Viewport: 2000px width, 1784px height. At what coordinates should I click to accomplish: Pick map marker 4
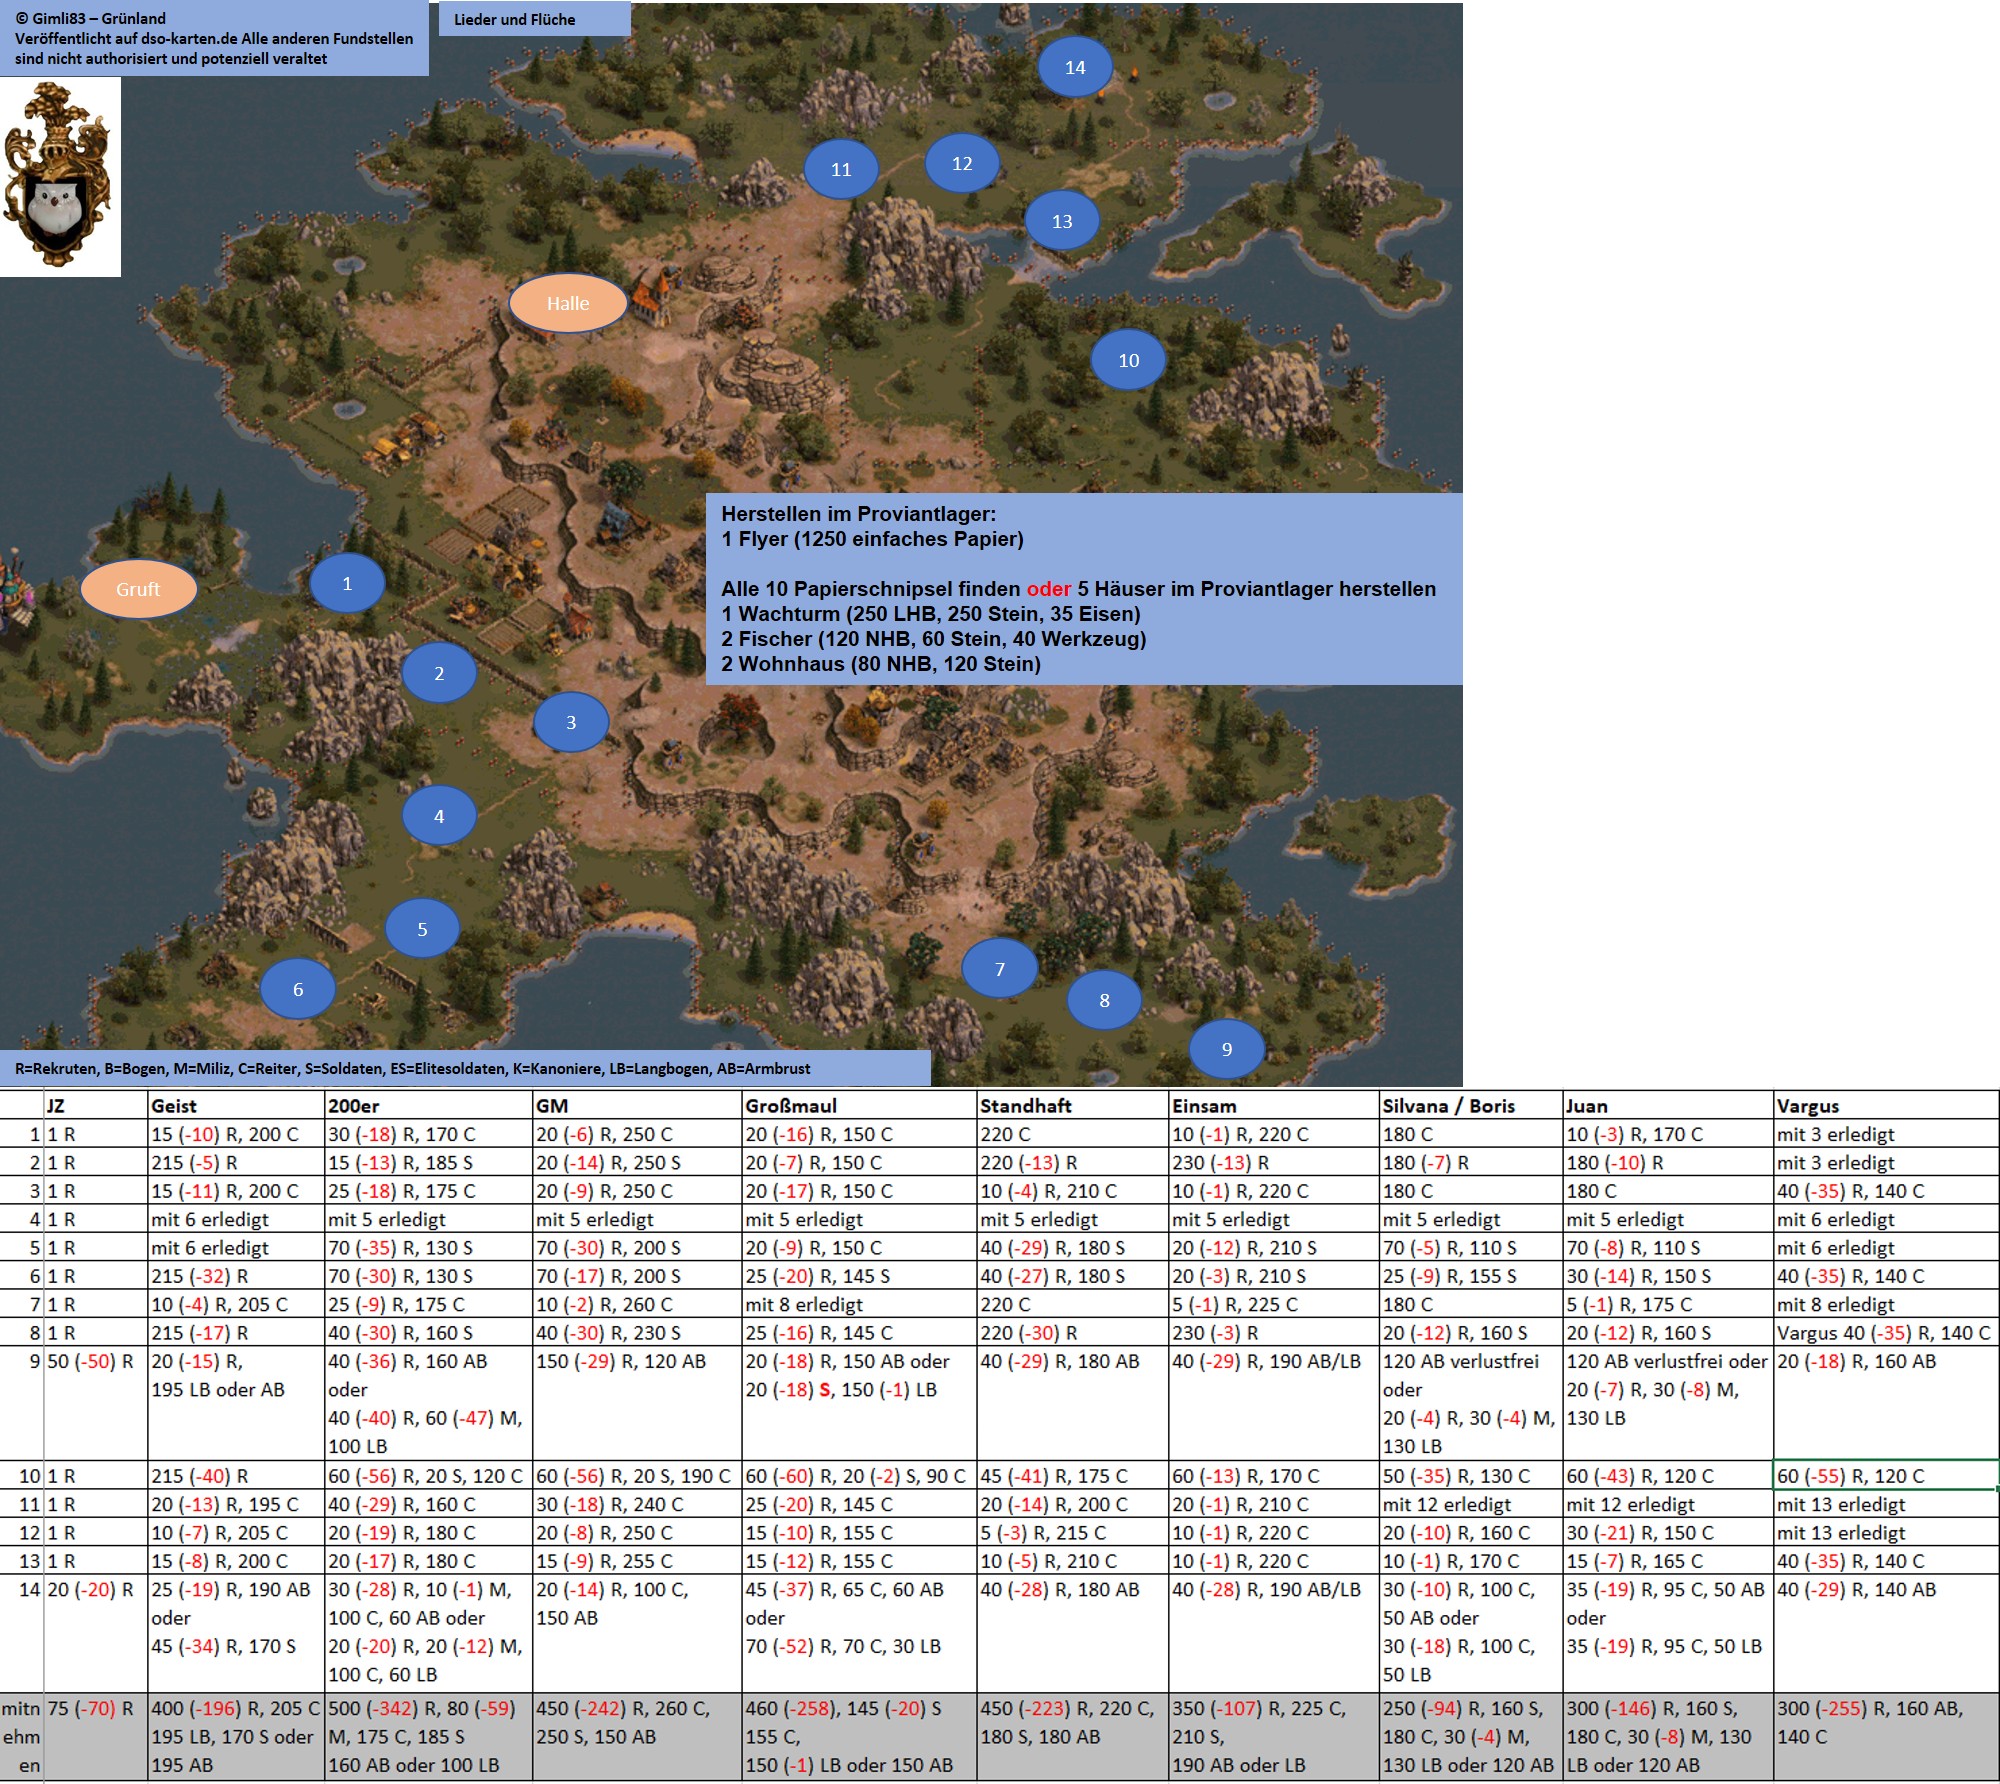[439, 816]
